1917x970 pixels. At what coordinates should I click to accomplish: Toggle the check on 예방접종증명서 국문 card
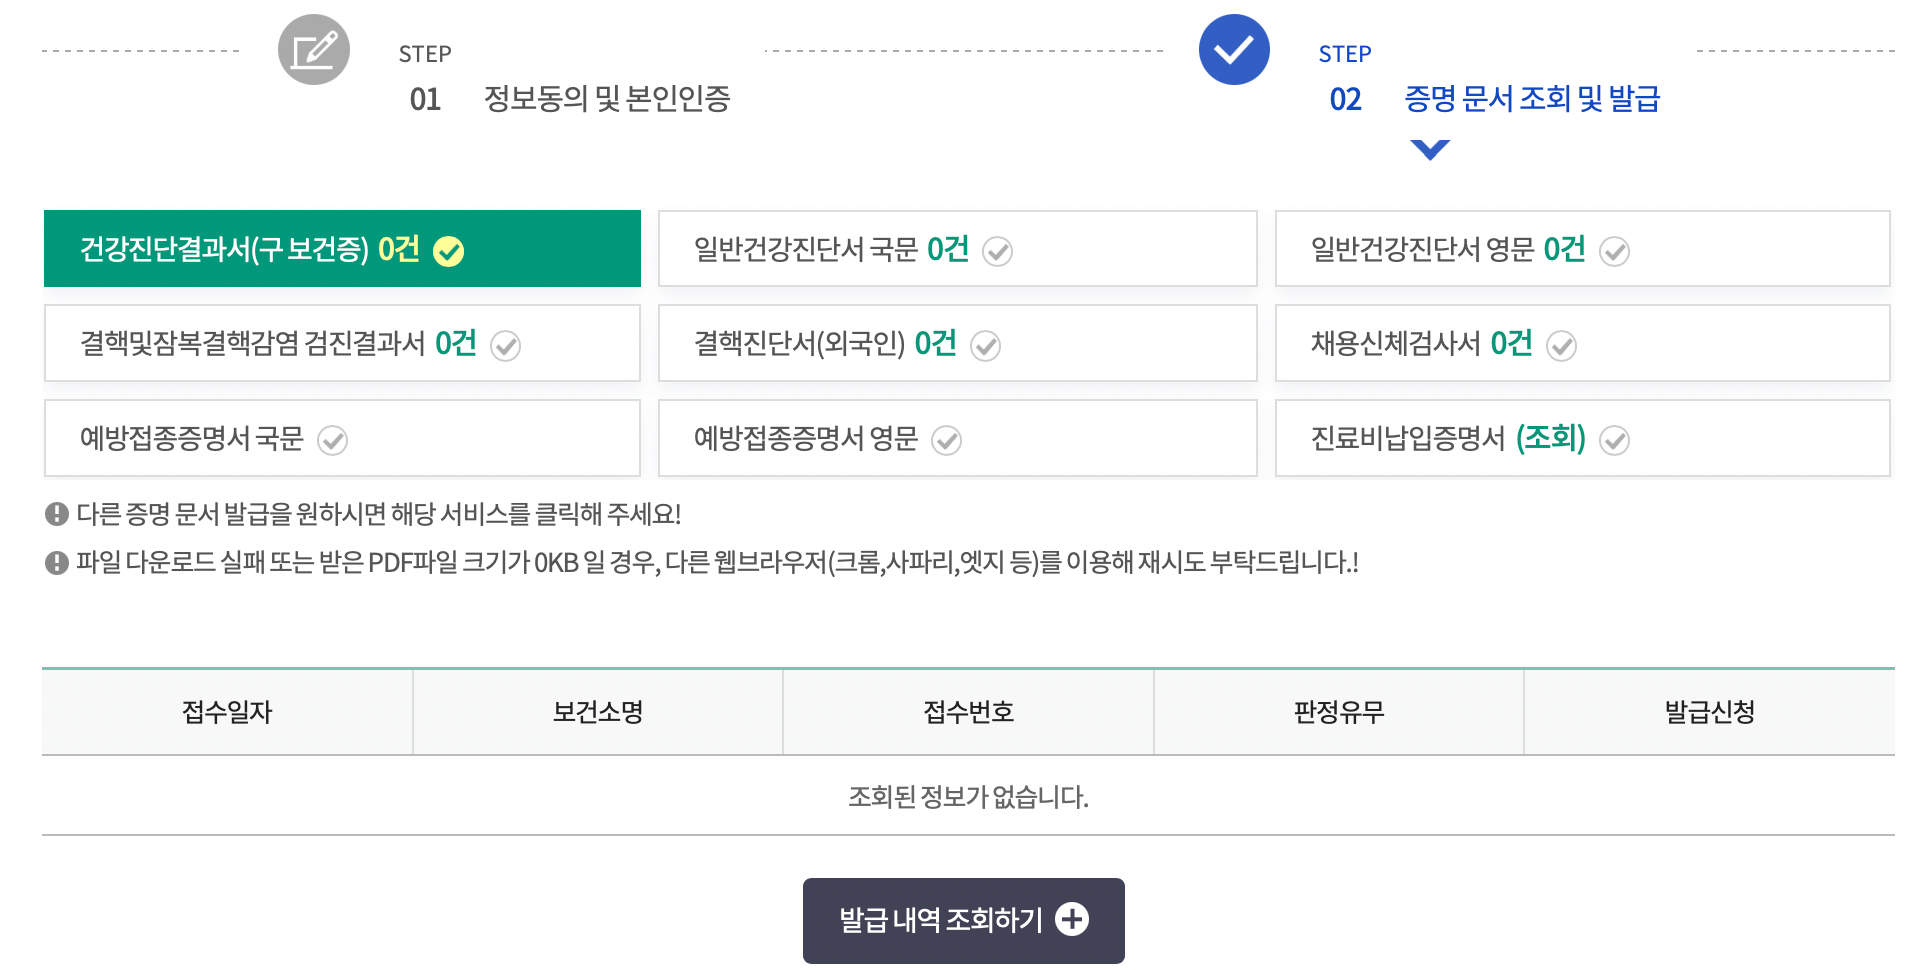tap(334, 440)
